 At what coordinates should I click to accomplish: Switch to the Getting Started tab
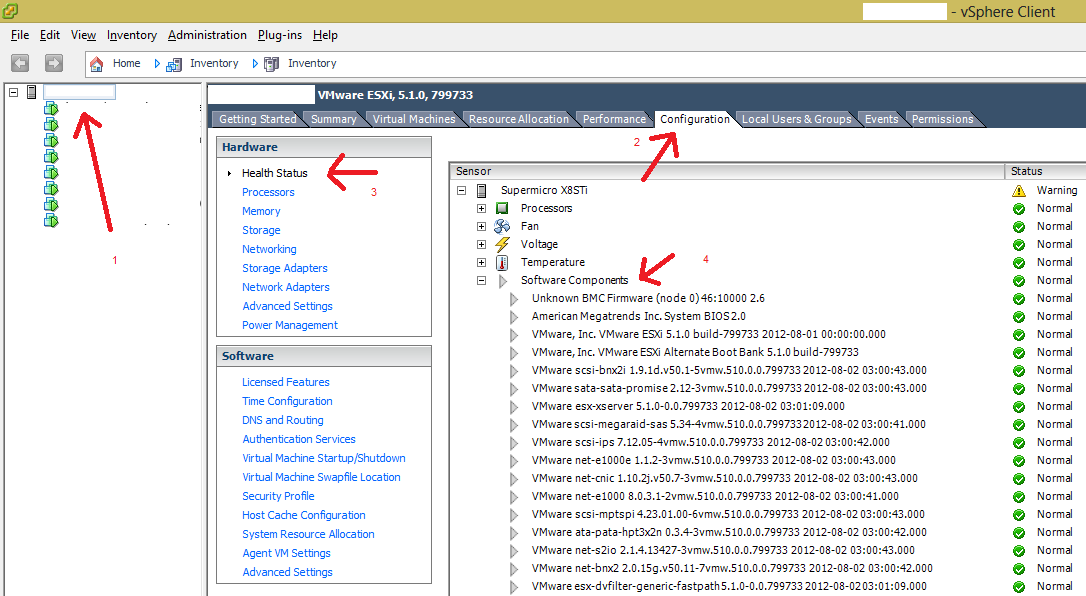tap(257, 119)
